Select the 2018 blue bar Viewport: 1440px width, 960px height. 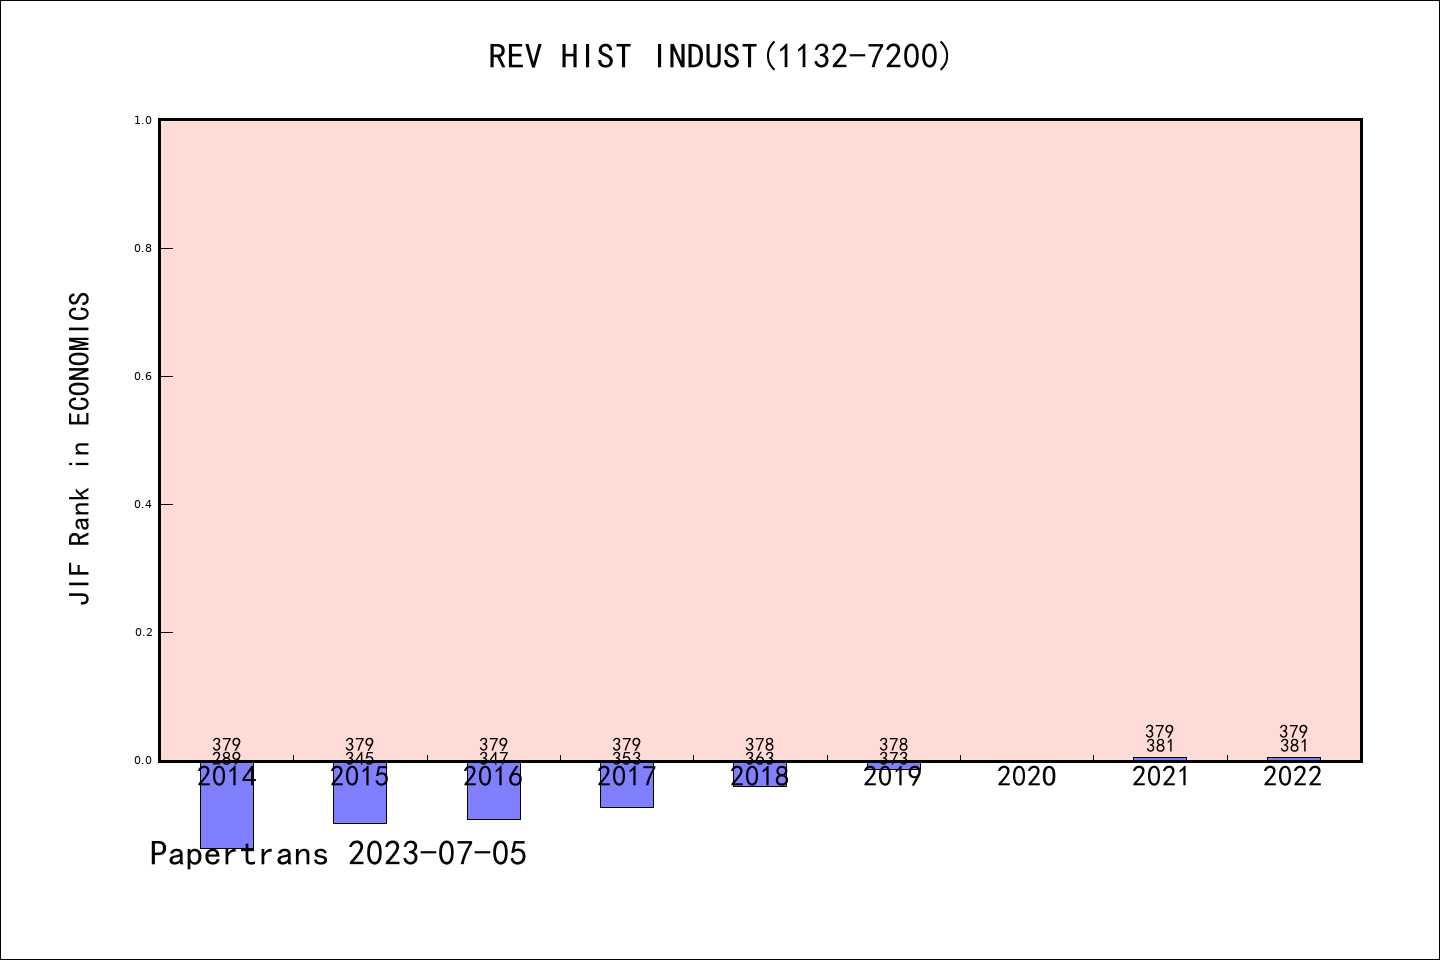tap(760, 774)
